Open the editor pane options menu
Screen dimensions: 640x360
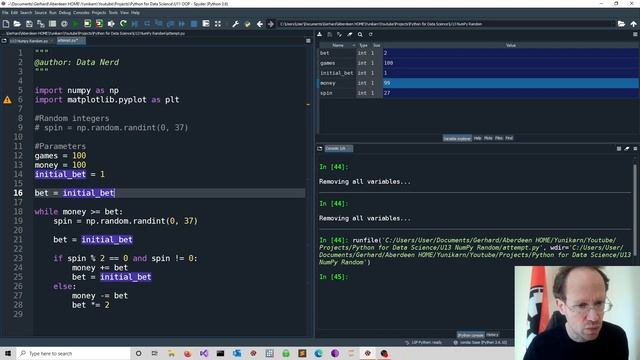[308, 41]
